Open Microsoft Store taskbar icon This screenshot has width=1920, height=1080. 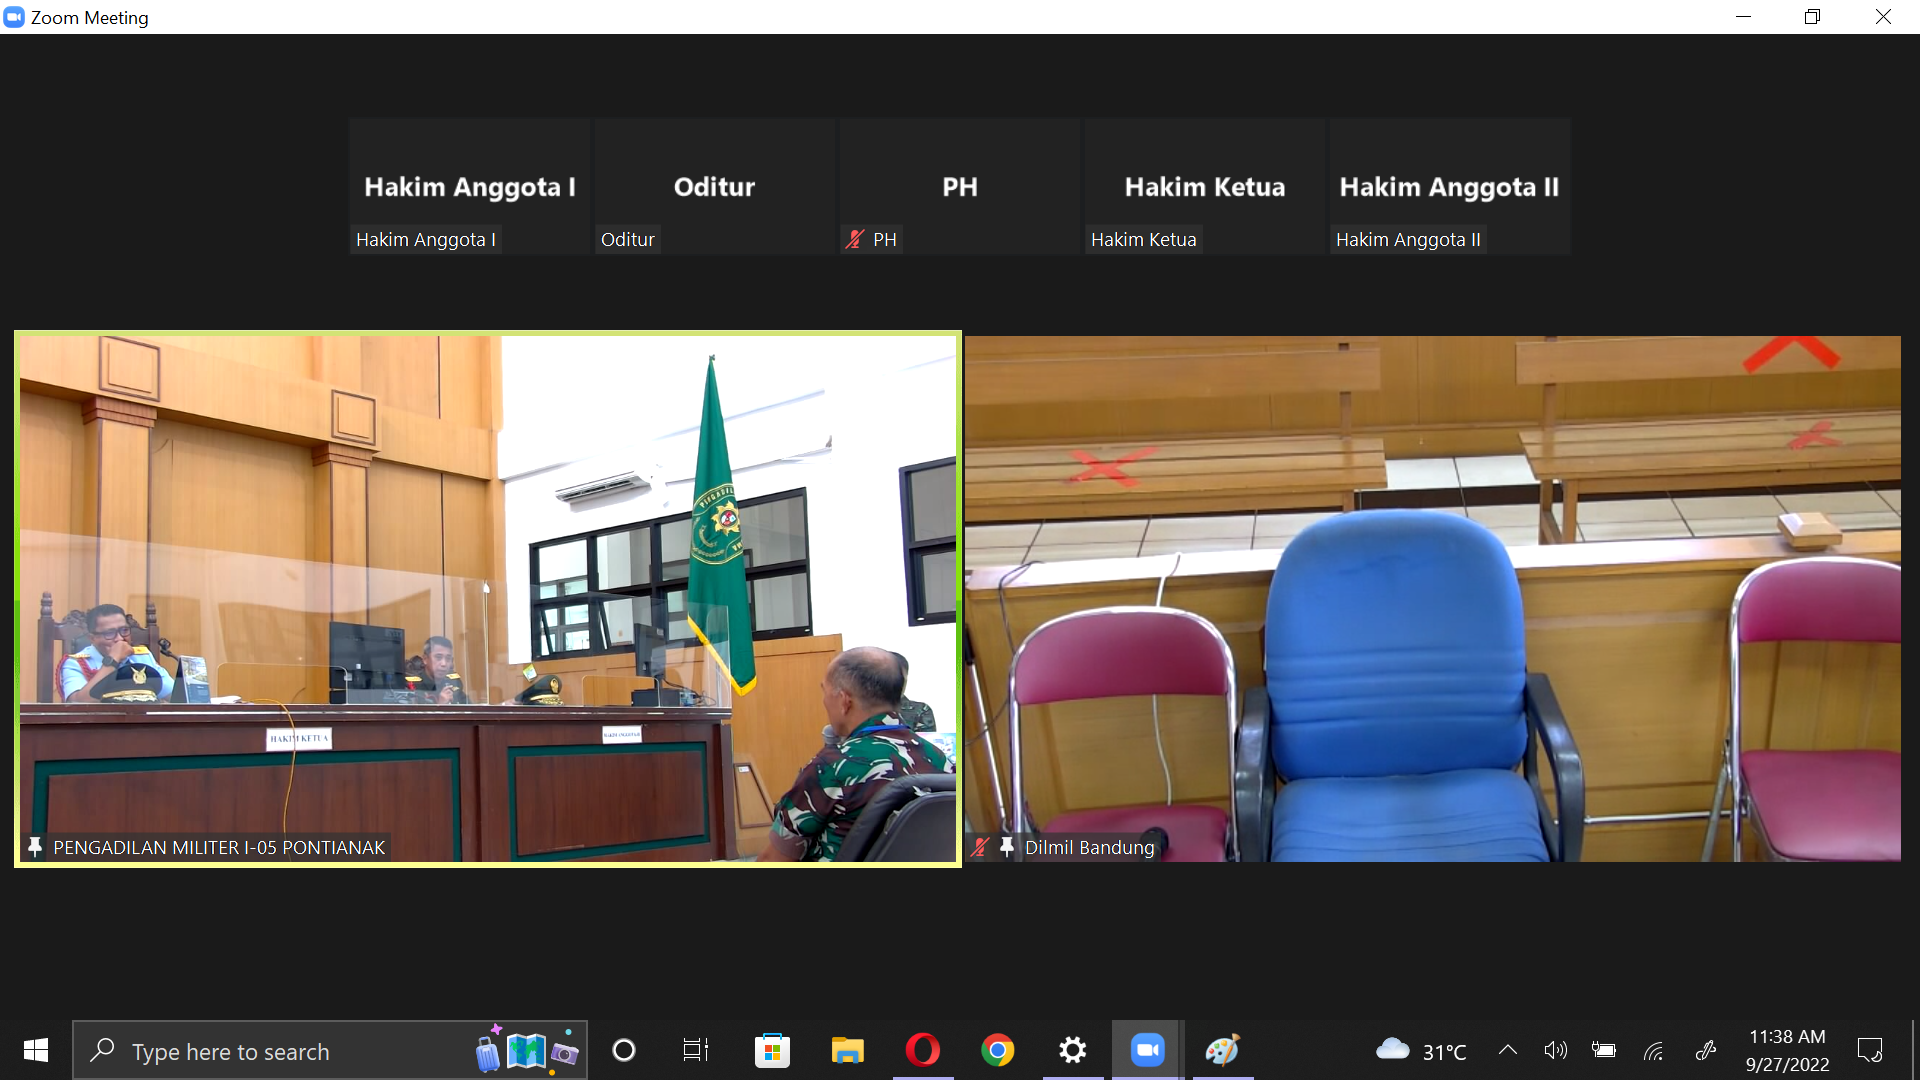[772, 1050]
